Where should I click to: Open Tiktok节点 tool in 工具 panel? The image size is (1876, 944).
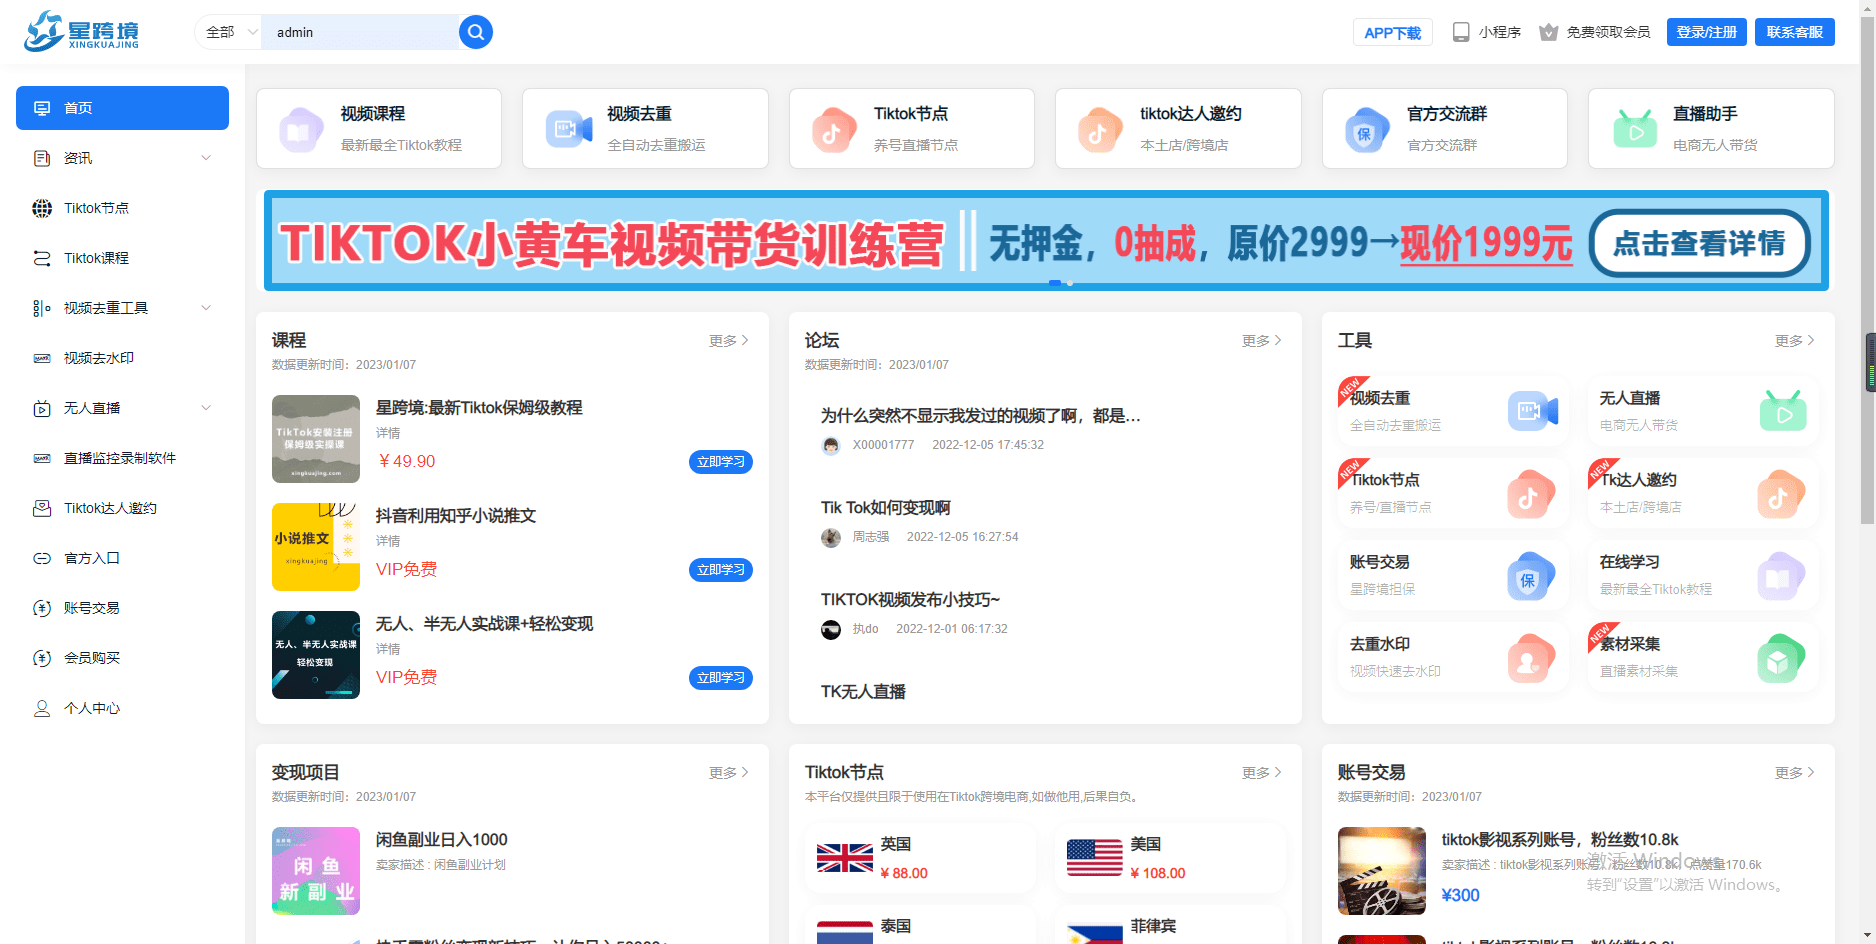click(x=1453, y=493)
